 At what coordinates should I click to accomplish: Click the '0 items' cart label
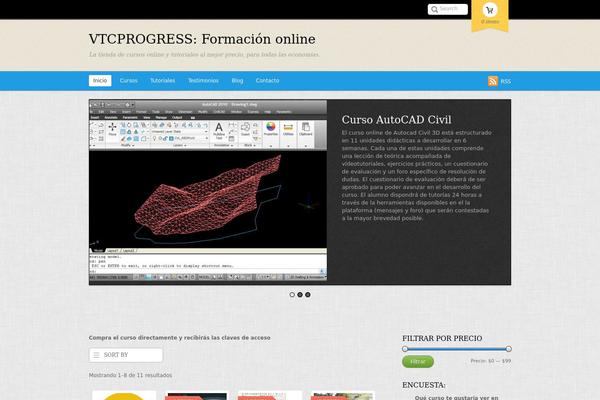coord(490,22)
